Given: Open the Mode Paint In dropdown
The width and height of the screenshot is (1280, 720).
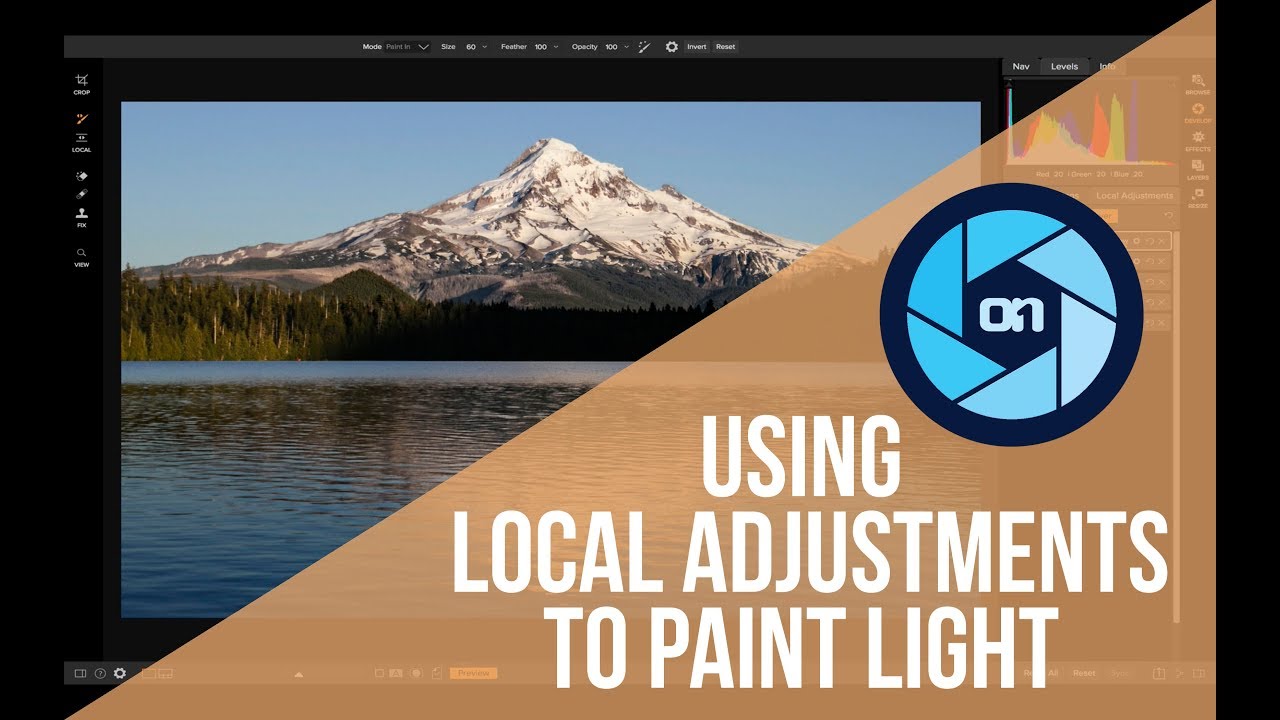Looking at the screenshot, I should point(408,47).
